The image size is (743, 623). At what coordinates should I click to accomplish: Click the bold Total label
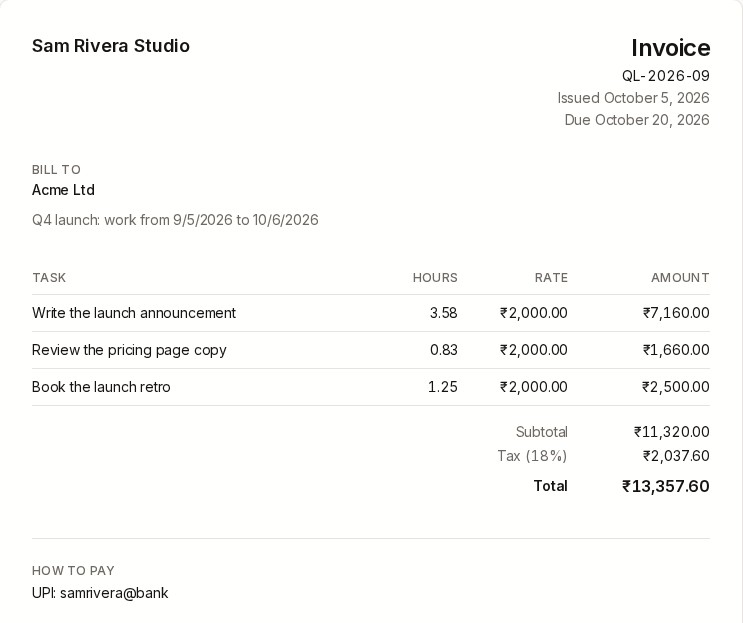click(550, 486)
